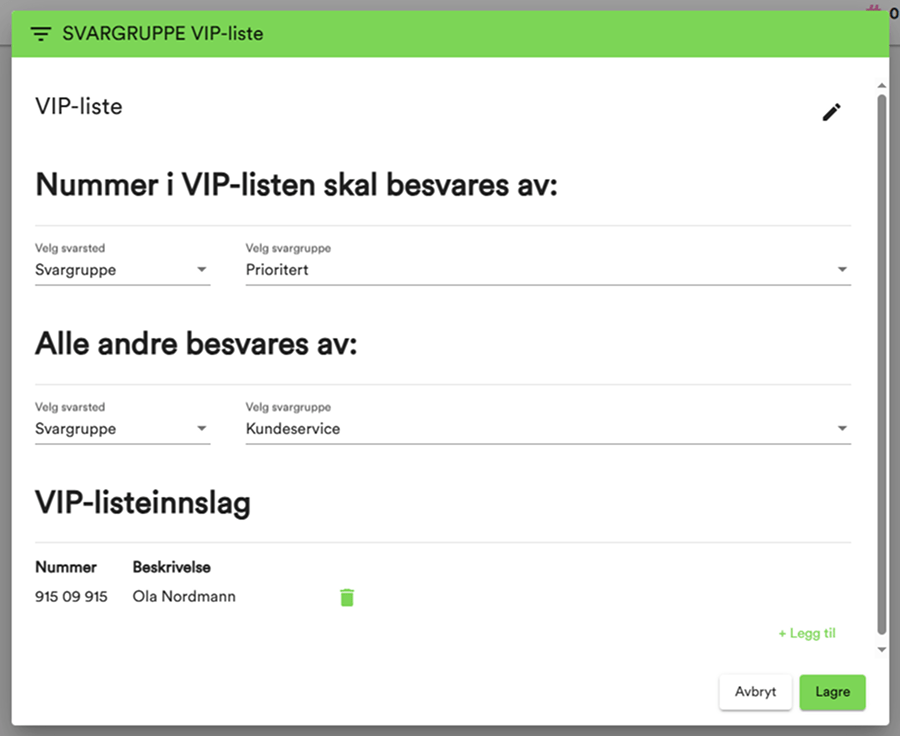This screenshot has height=736, width=900.
Task: Open the filter icon in the green header
Action: coord(40,33)
